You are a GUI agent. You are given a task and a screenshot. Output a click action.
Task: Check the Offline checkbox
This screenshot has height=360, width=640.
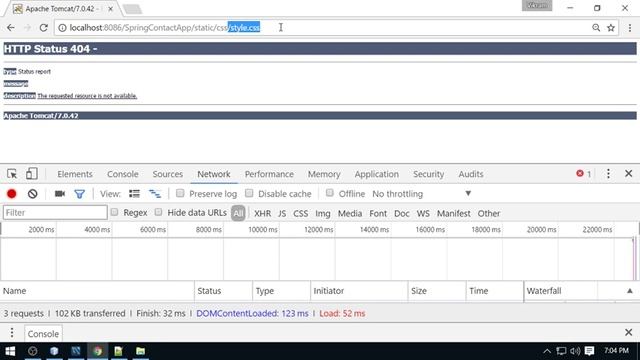(x=330, y=193)
